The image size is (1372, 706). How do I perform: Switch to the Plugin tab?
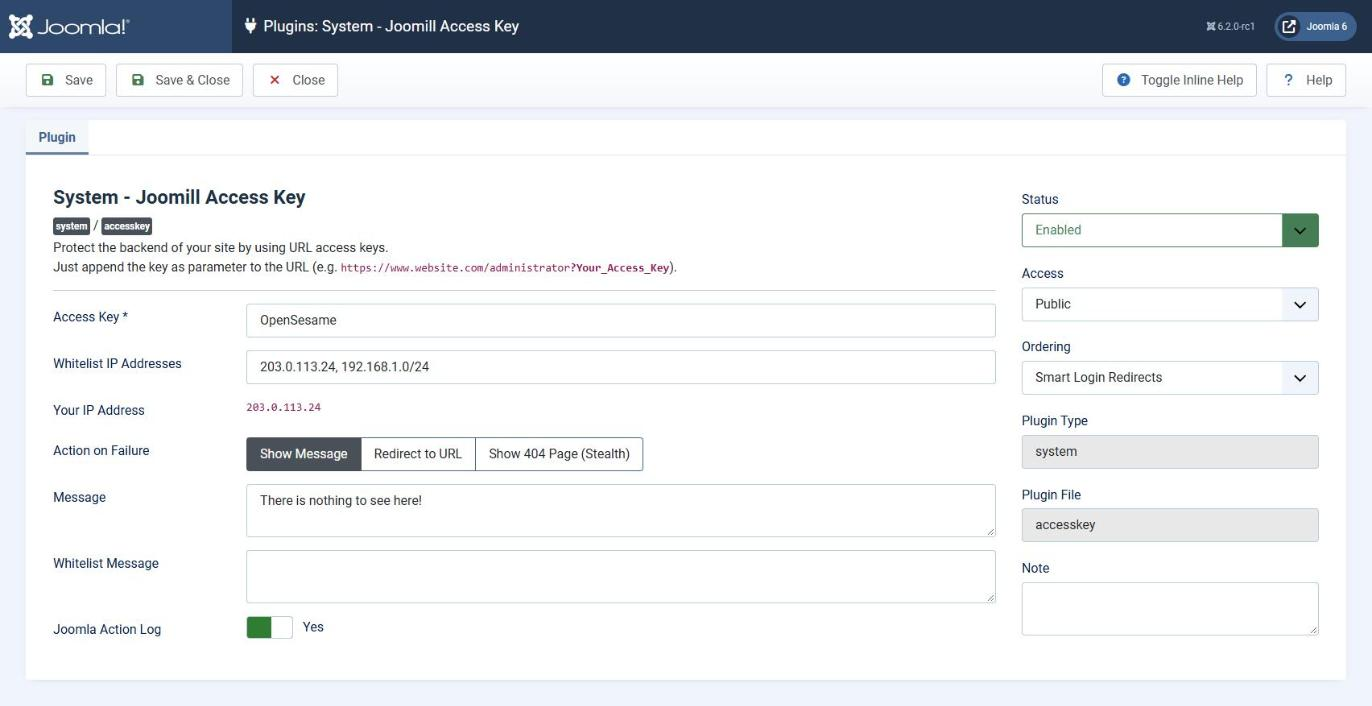(57, 137)
